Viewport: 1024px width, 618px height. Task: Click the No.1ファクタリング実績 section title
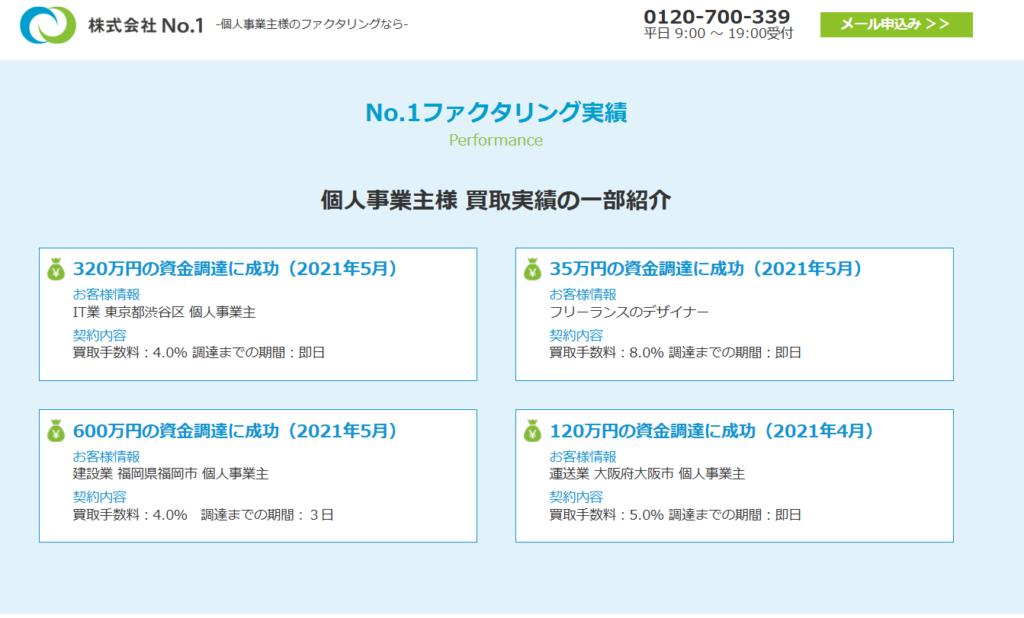496,113
